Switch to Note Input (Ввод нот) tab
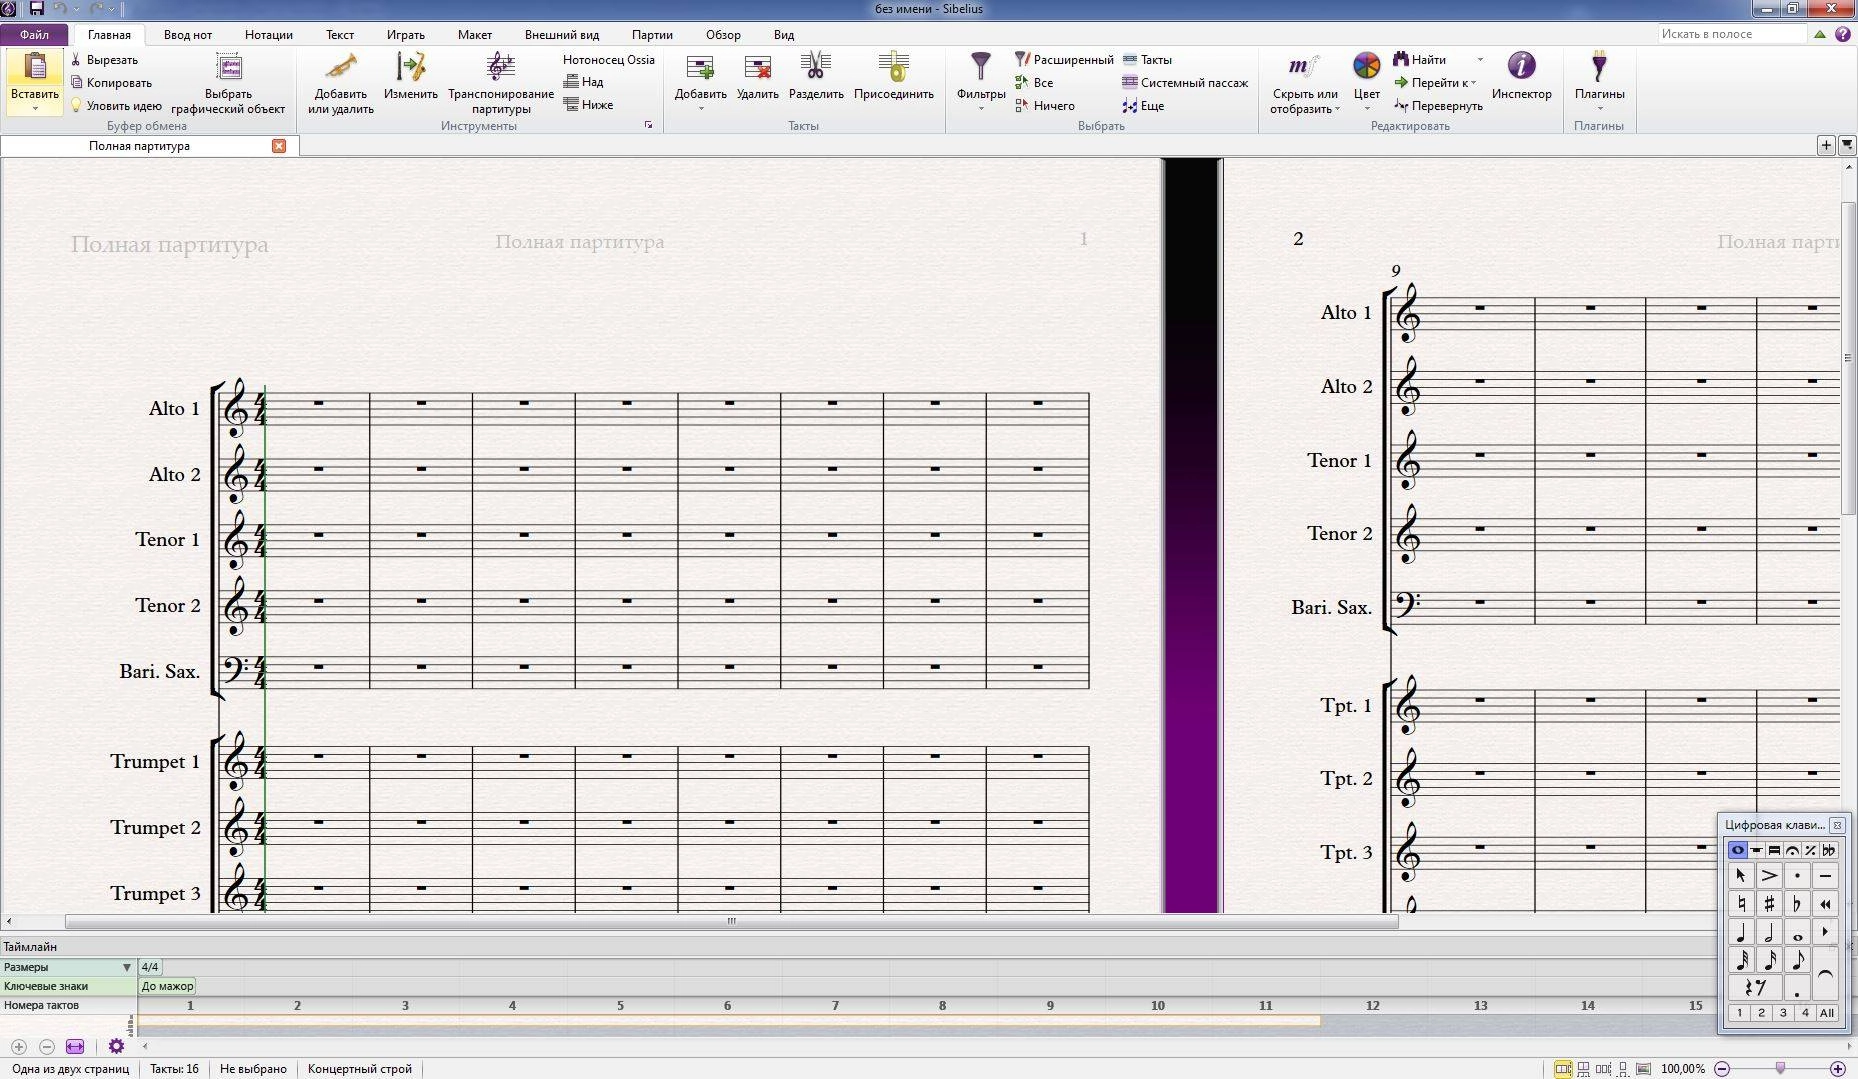The height and width of the screenshot is (1079, 1858). [x=188, y=34]
